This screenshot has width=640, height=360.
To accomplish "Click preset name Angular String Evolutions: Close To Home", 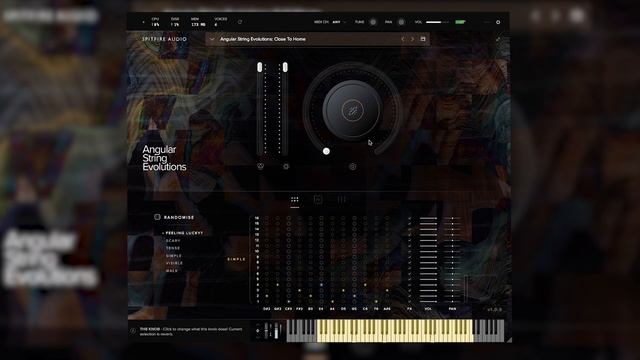I will click(262, 39).
